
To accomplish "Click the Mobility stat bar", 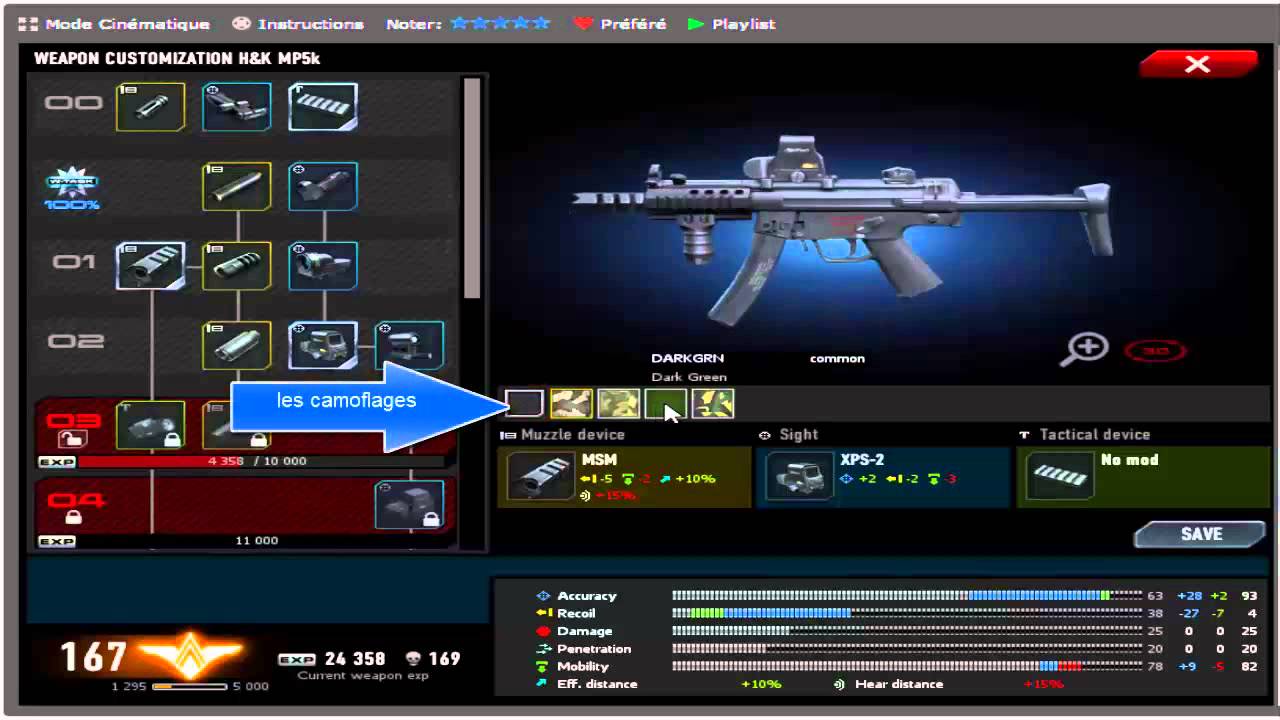I will [906, 666].
